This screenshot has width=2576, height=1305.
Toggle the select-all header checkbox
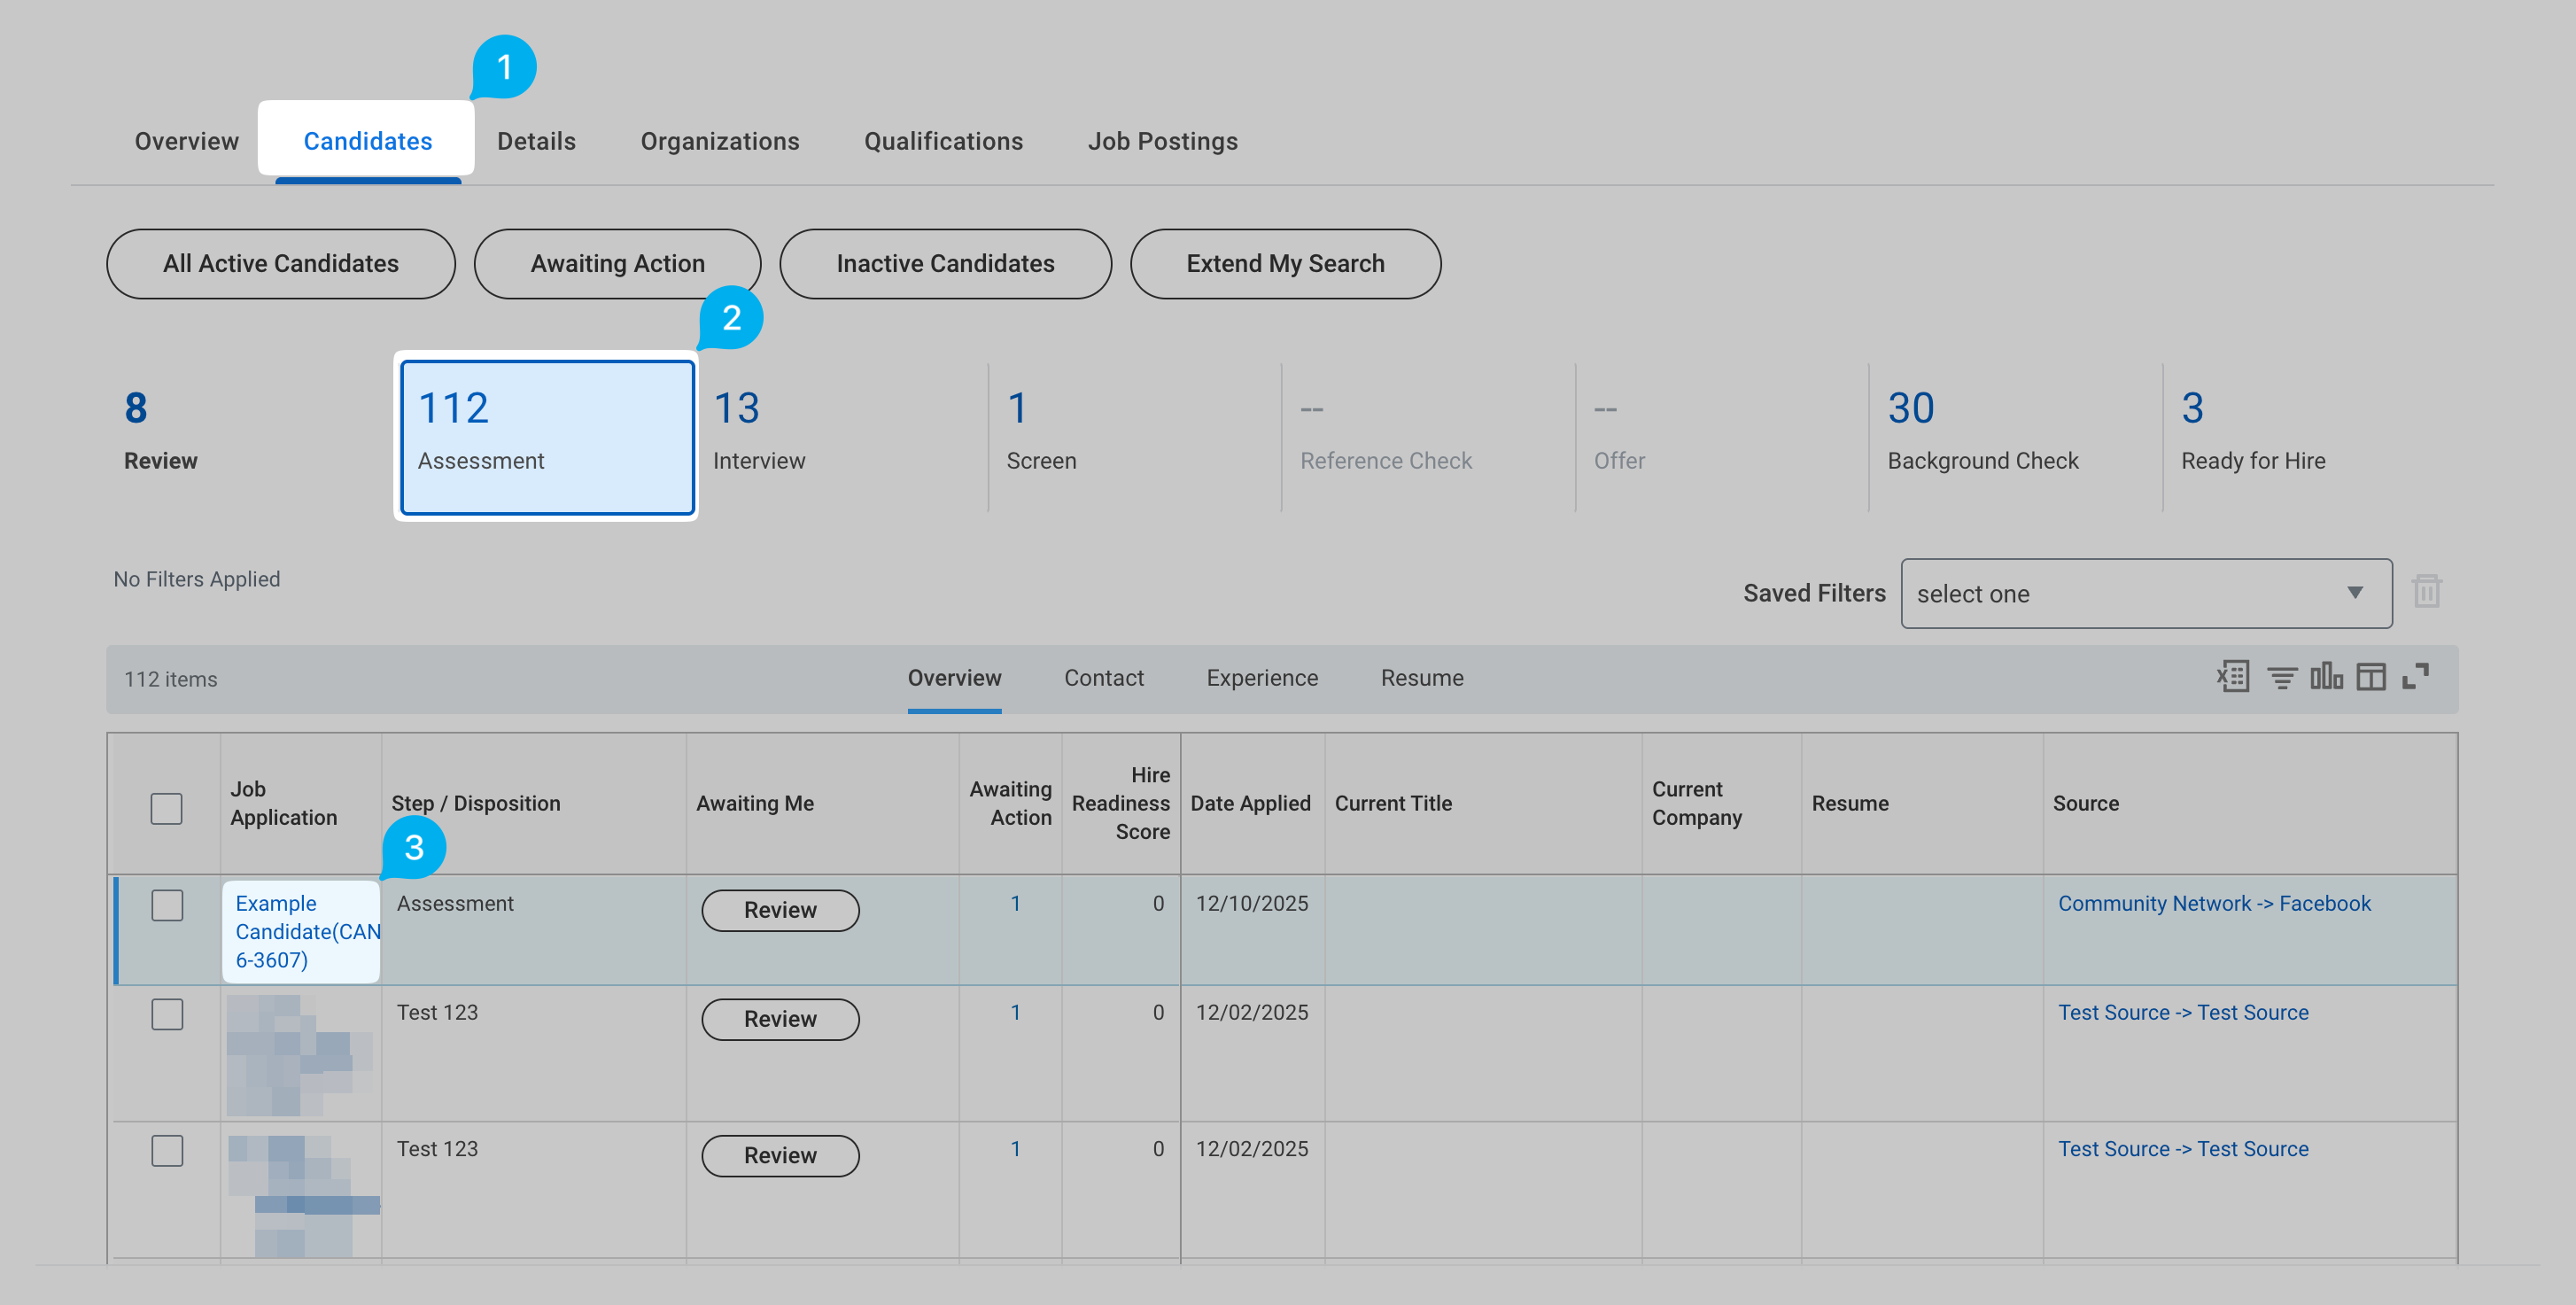tap(166, 808)
